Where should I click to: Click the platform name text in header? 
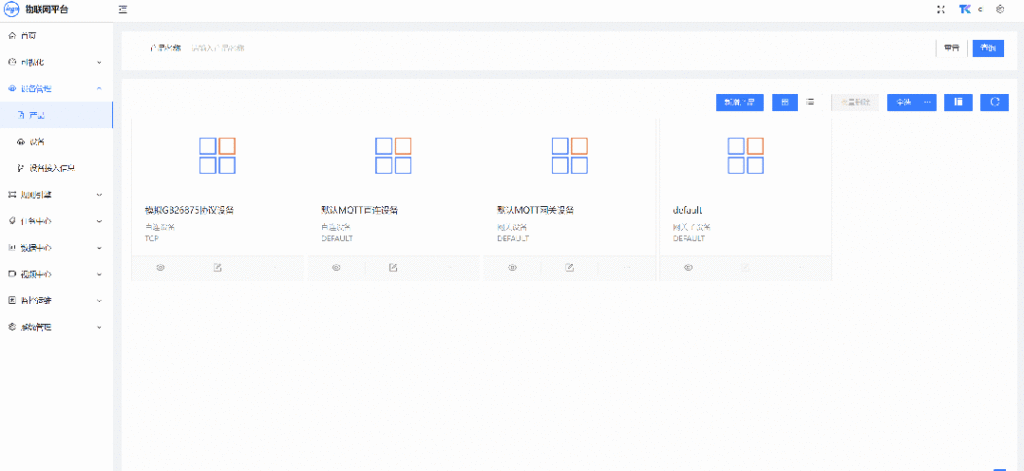45,9
